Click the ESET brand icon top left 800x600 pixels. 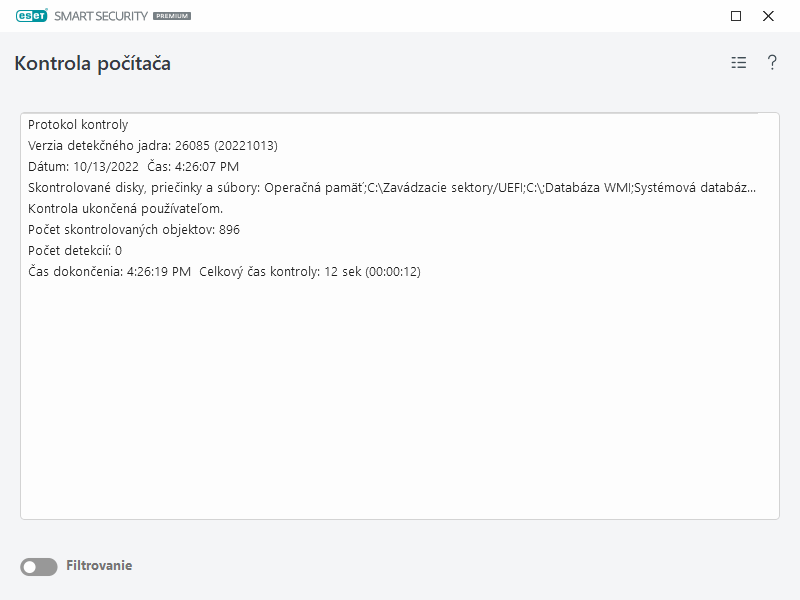[31, 16]
